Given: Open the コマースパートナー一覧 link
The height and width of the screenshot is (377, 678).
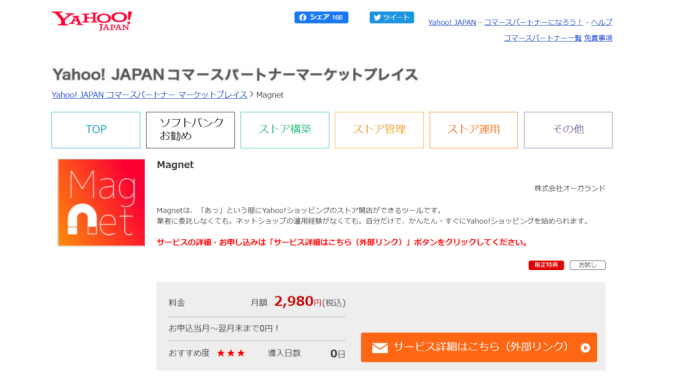Looking at the screenshot, I should click(542, 38).
